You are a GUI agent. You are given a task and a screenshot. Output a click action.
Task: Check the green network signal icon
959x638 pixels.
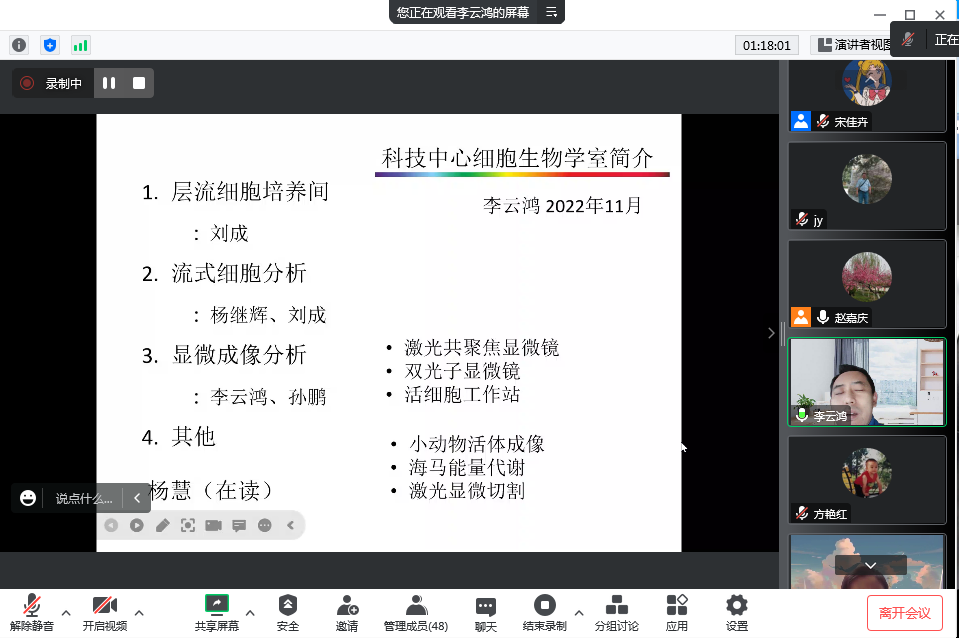80,45
